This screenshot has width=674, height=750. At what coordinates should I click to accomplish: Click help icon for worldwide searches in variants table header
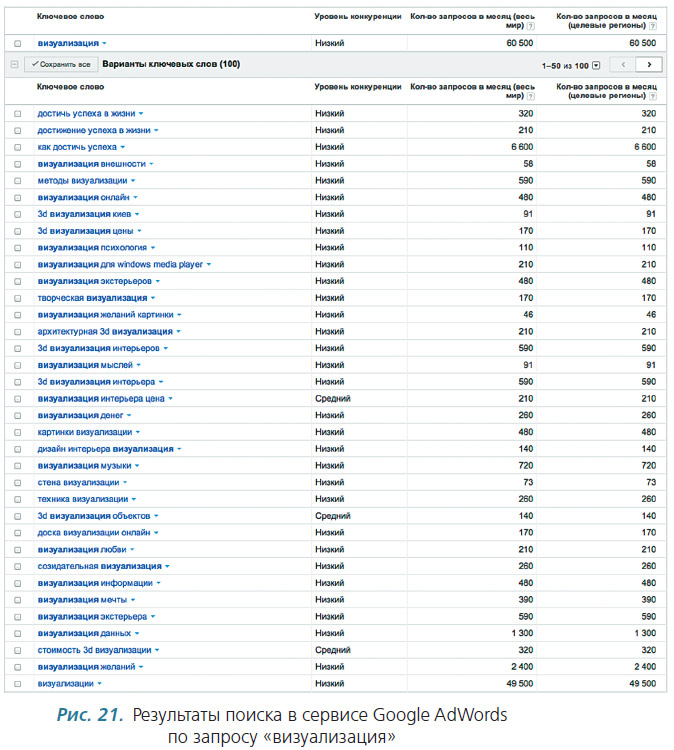pos(530,96)
